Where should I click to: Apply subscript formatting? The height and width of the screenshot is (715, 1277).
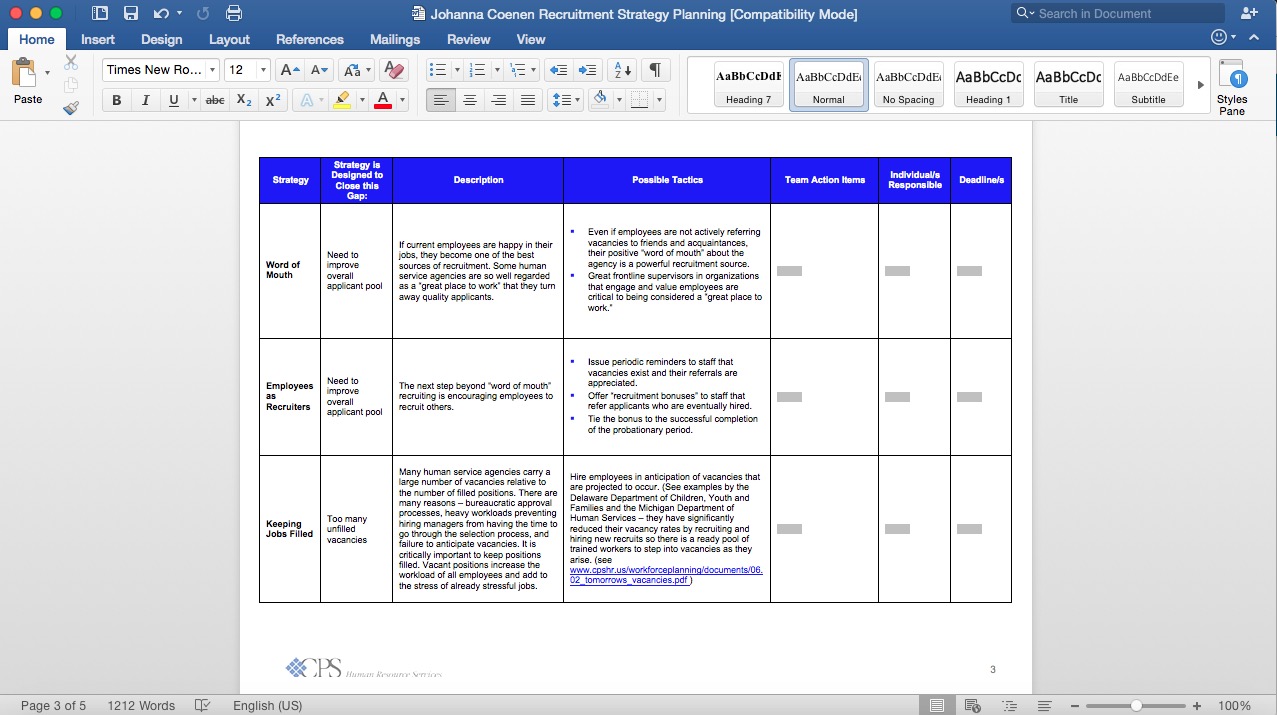[x=243, y=100]
